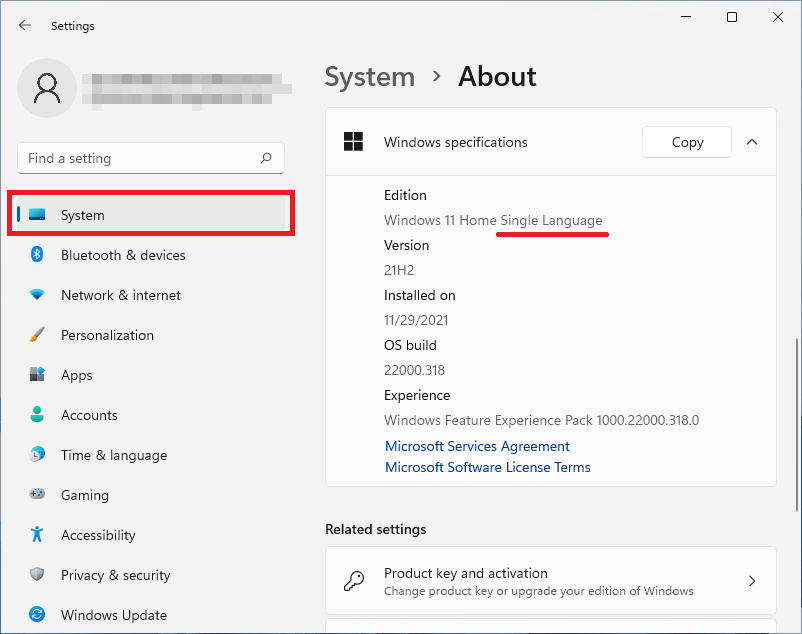Select Personalization in the sidebar

[x=151, y=335]
